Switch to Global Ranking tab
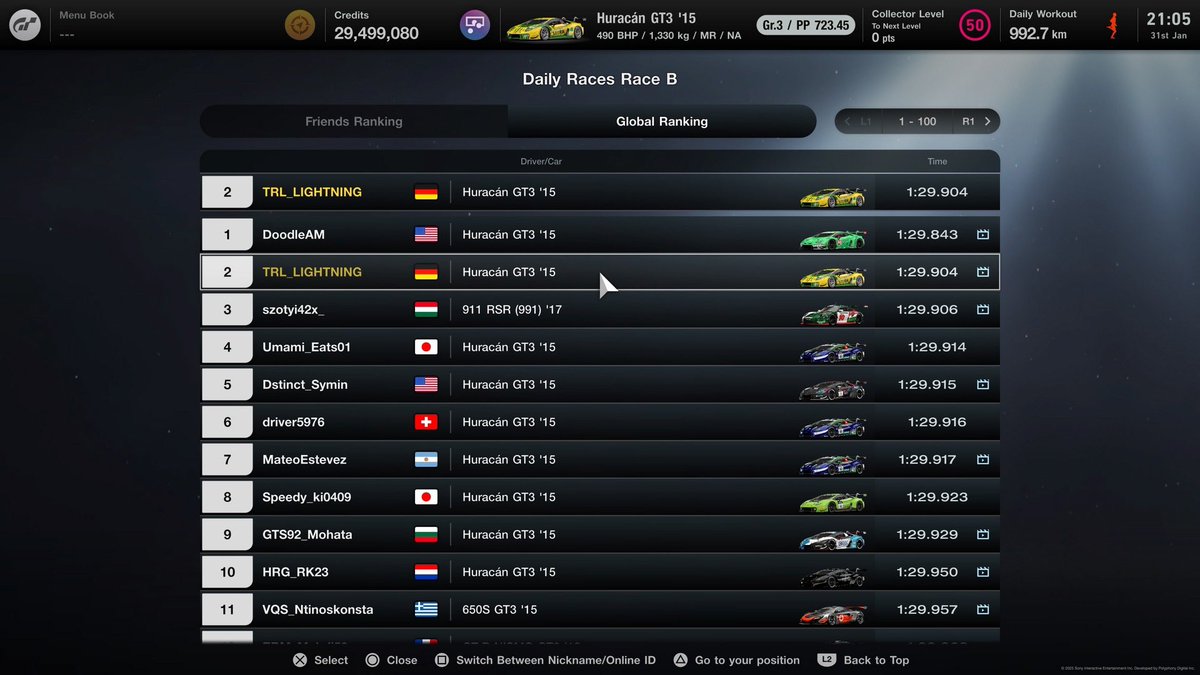1200x675 pixels. pos(662,121)
